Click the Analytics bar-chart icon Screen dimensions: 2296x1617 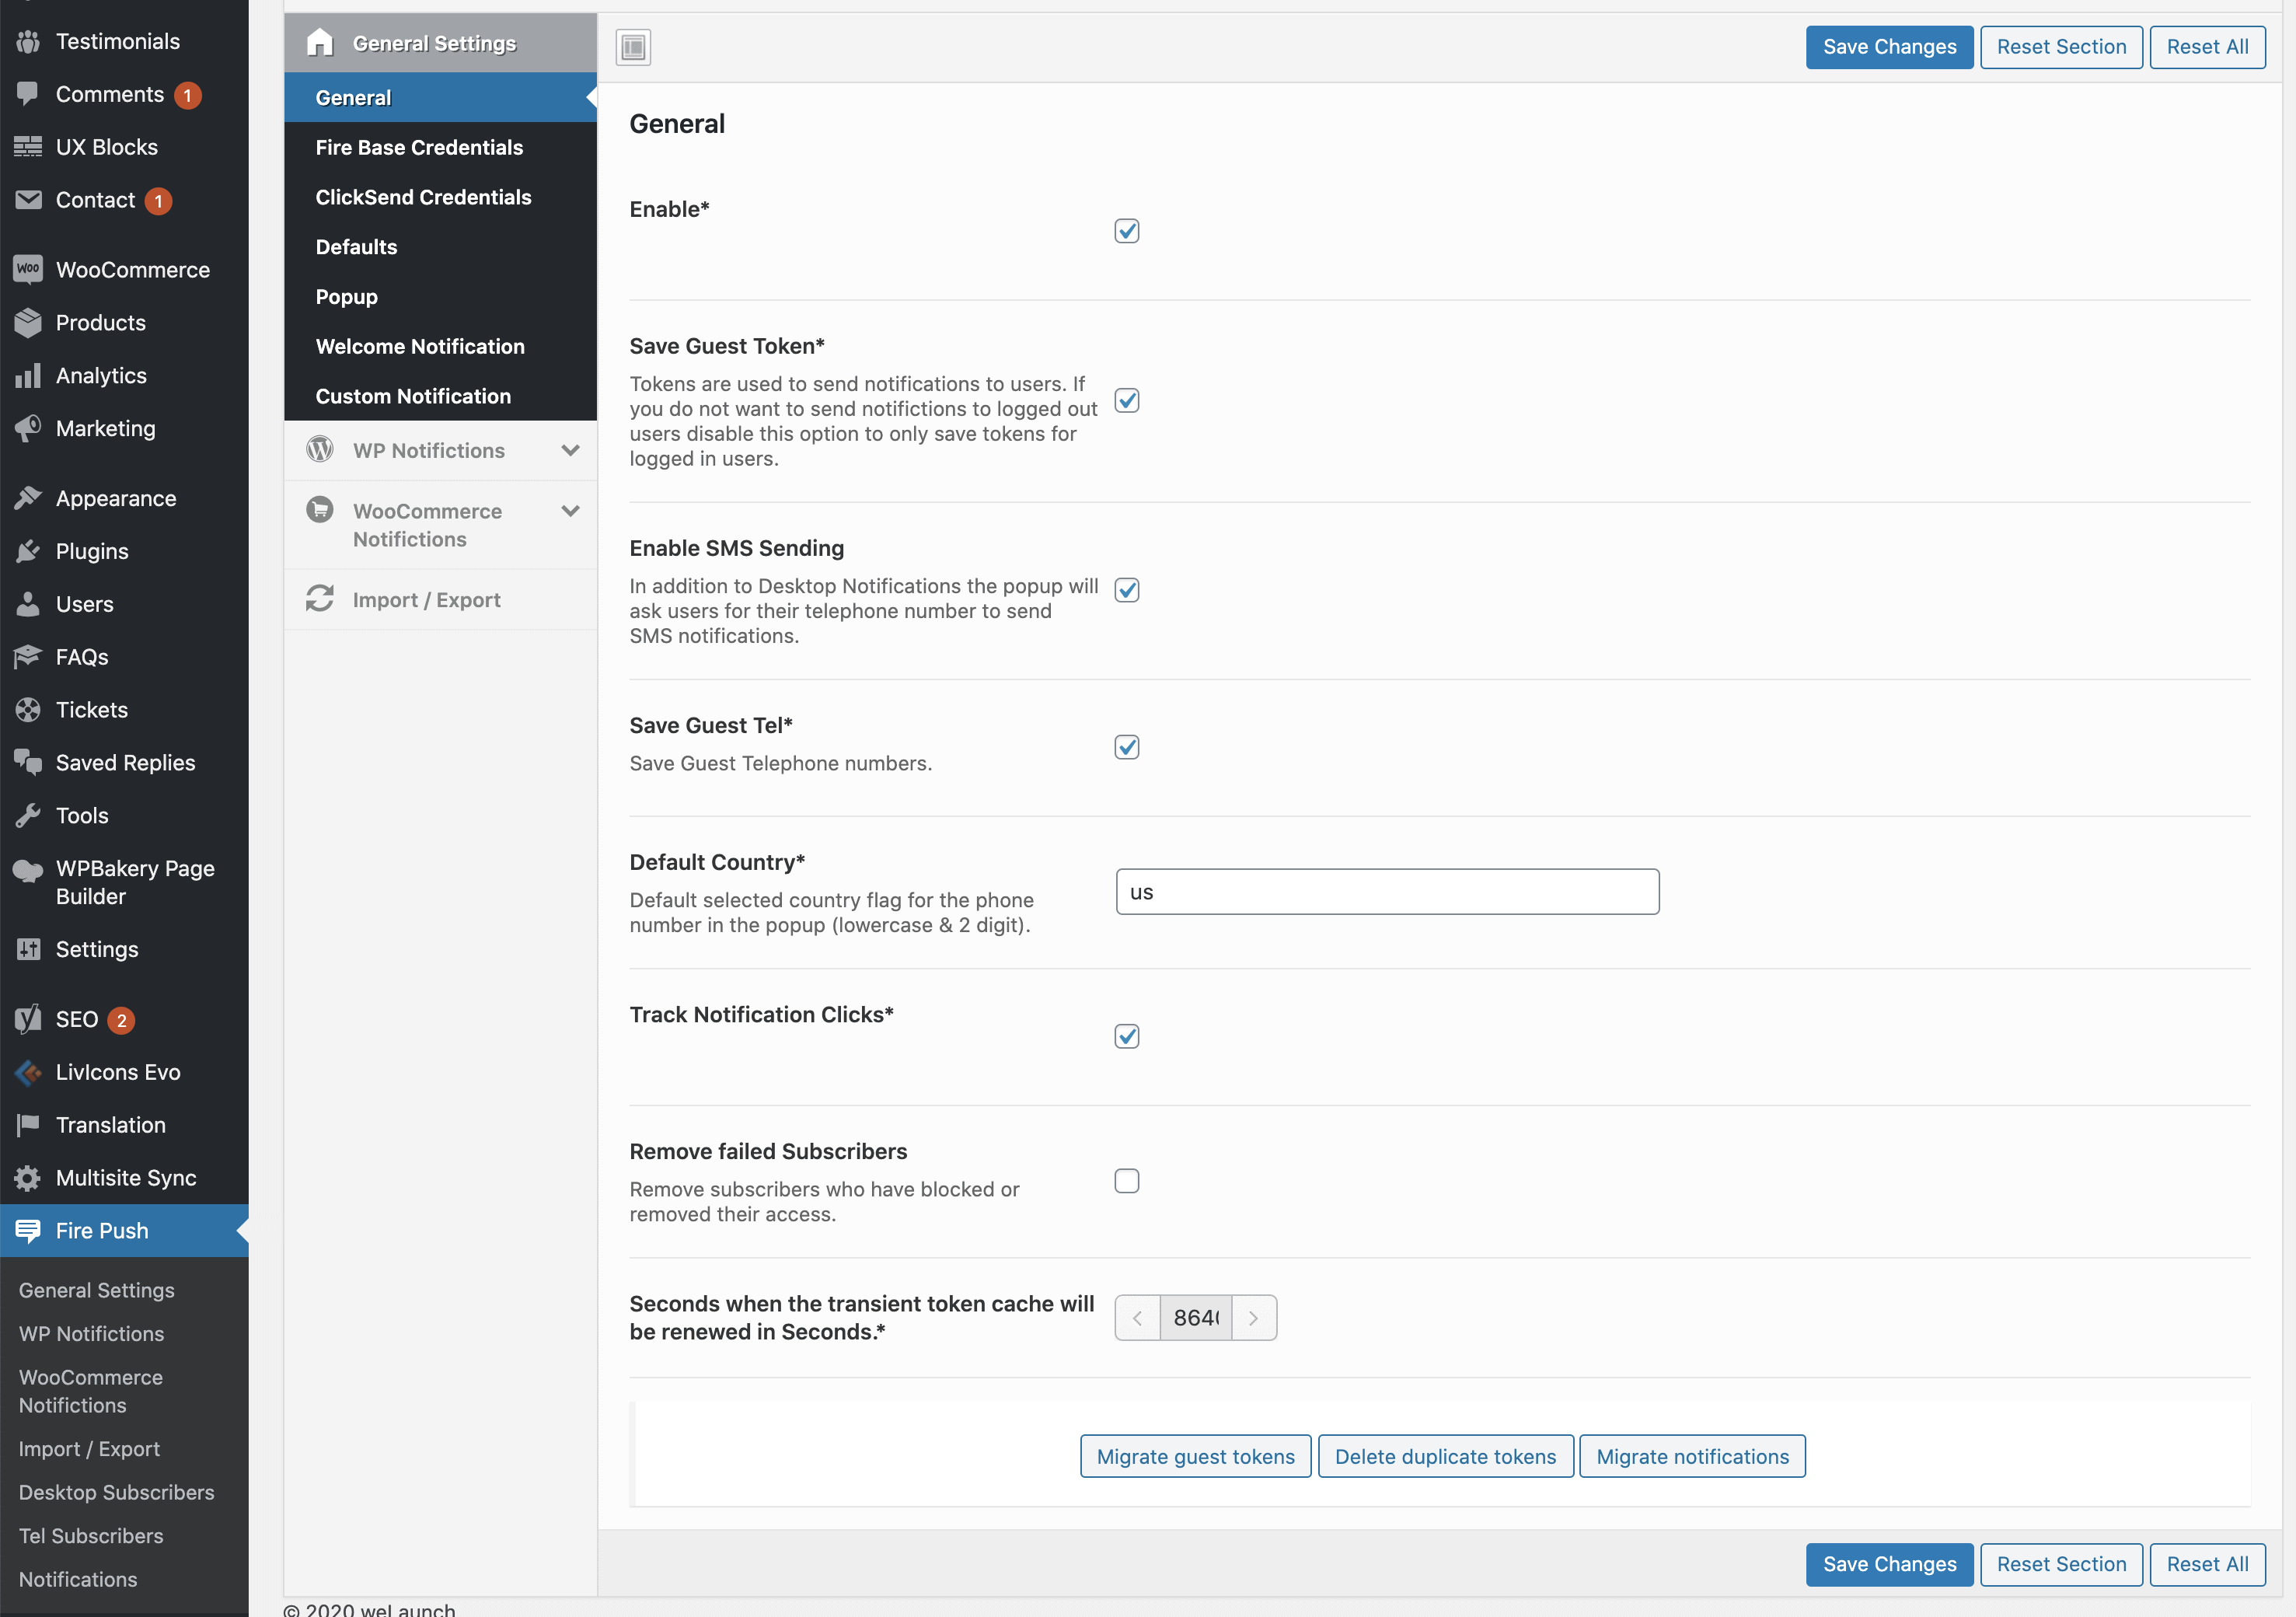tap(27, 375)
